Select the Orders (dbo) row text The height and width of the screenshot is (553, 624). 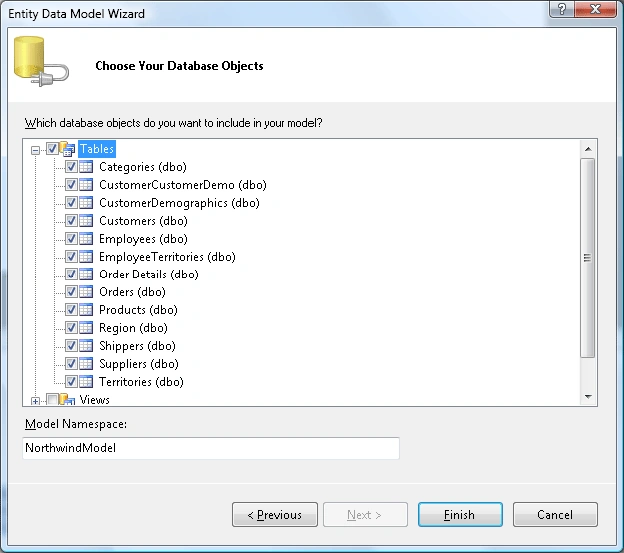132,292
